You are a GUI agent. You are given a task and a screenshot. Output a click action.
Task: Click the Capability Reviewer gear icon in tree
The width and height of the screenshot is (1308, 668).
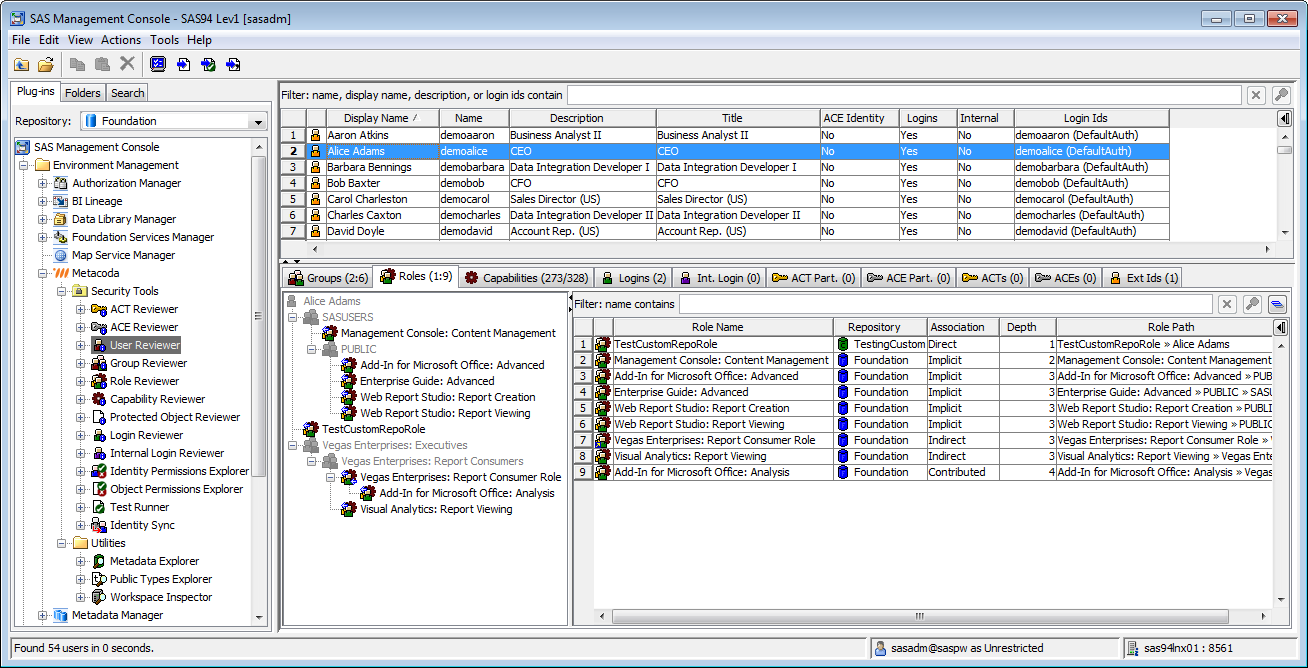click(x=99, y=399)
